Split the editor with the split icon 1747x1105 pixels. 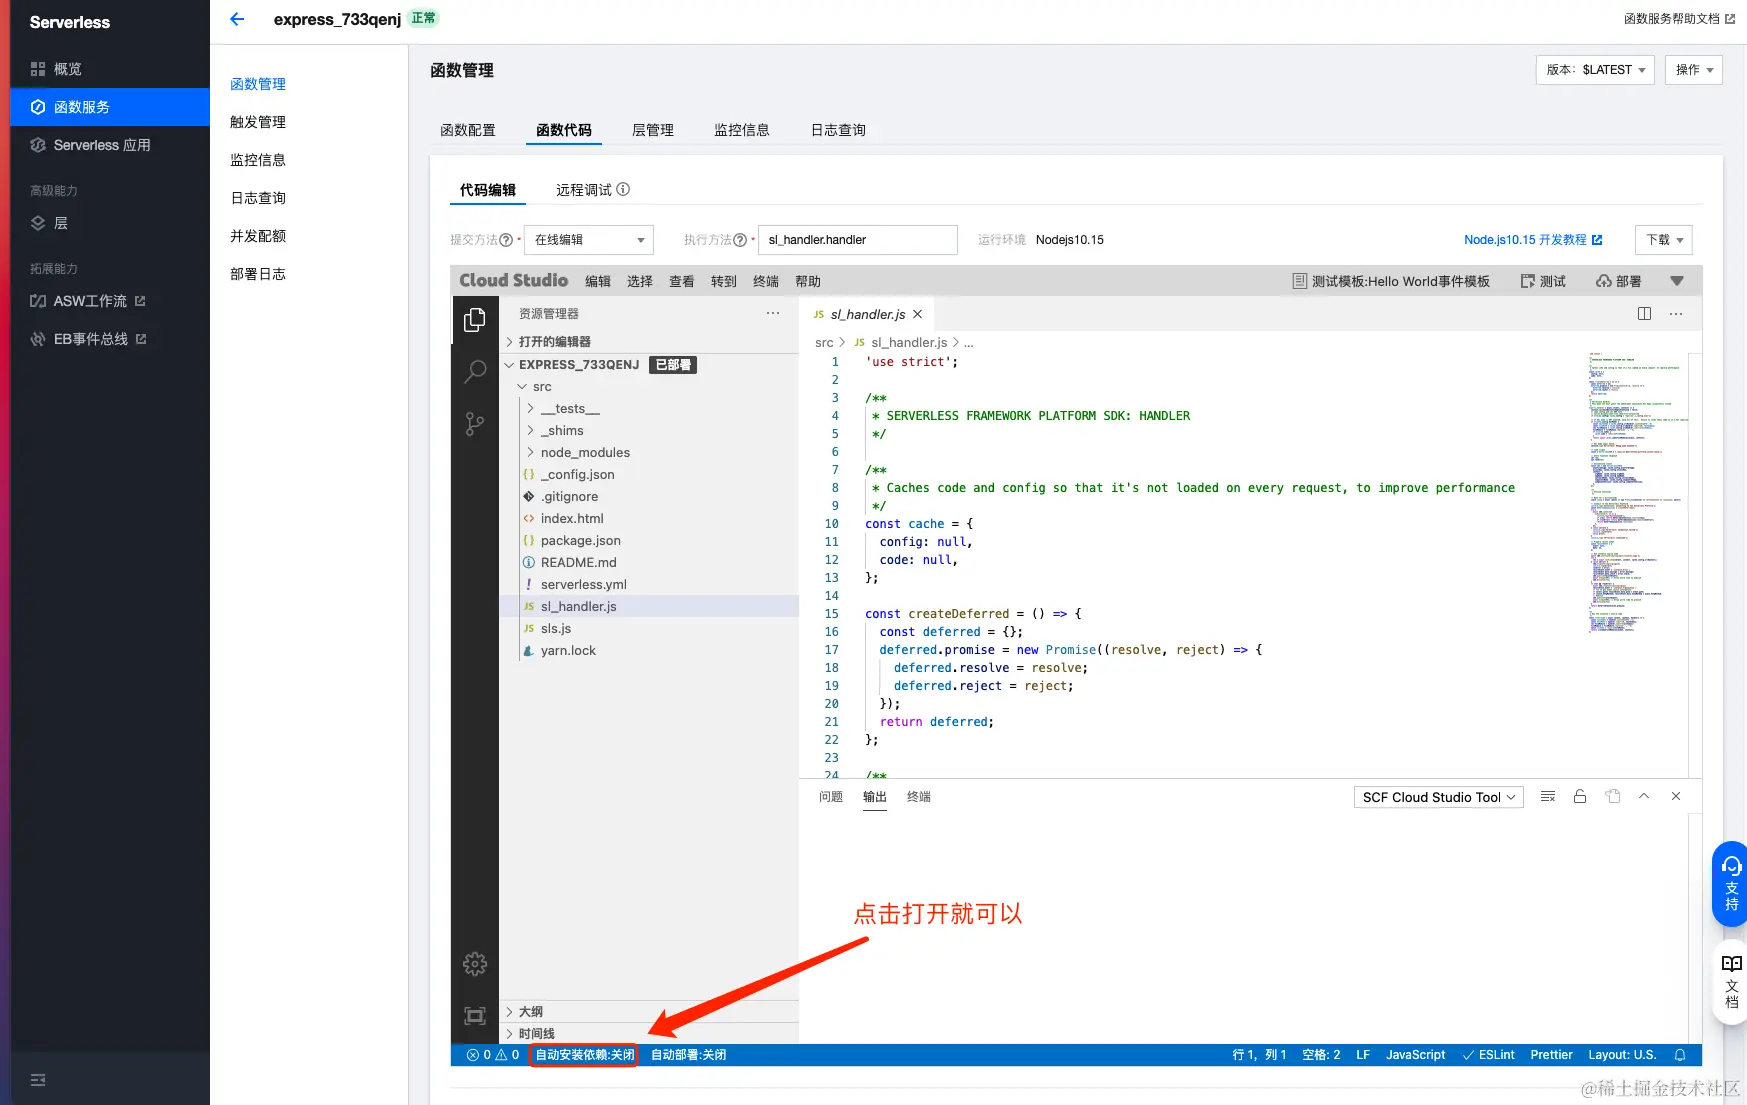(1644, 314)
